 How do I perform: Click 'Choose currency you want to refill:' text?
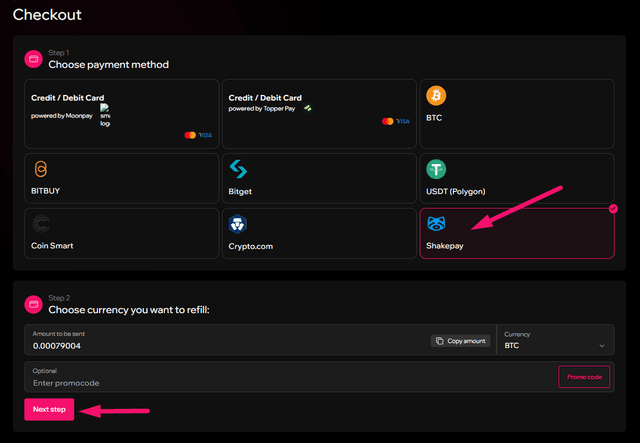click(x=129, y=310)
